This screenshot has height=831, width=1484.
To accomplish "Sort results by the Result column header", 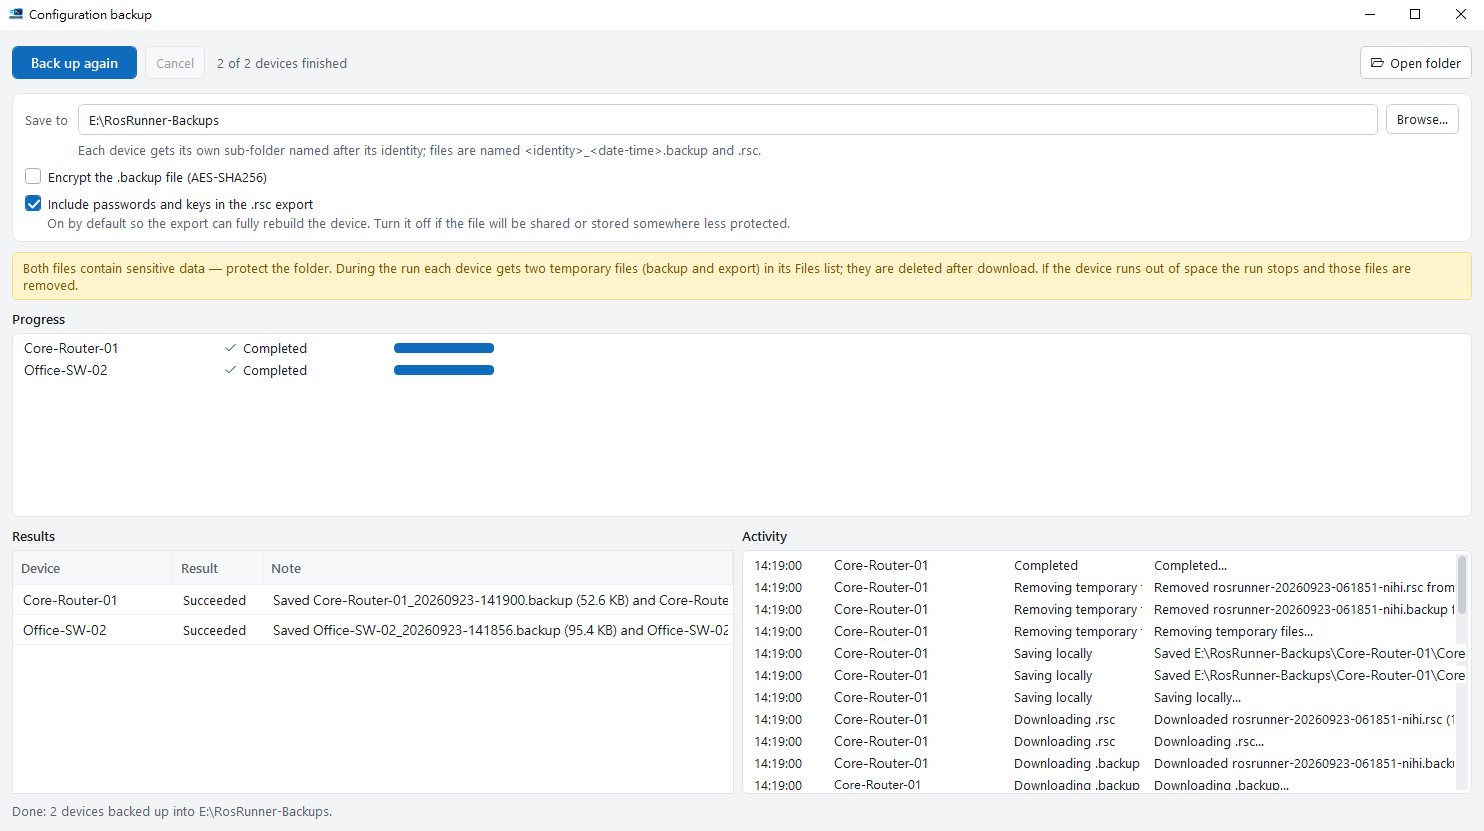I will click(217, 568).
